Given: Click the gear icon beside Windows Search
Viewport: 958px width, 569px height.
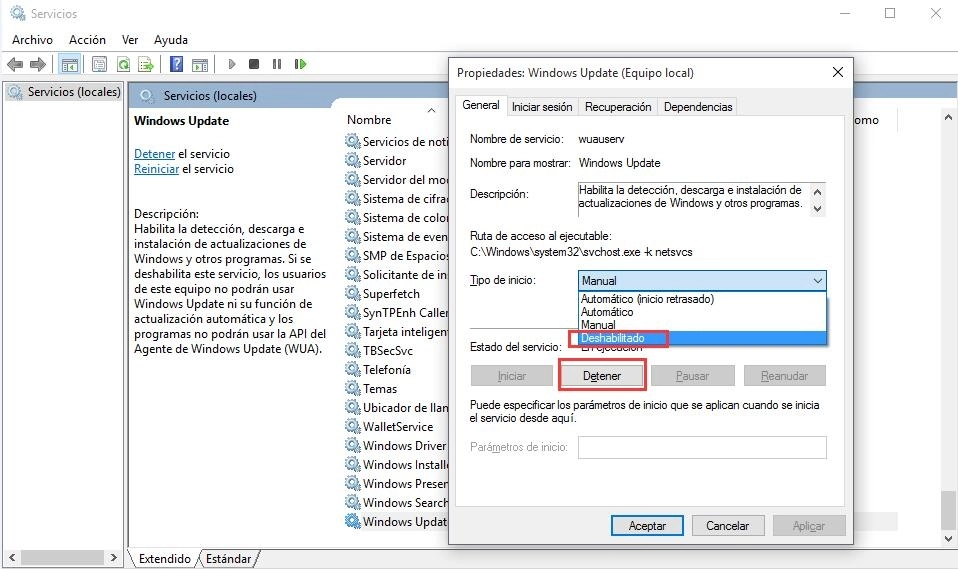Looking at the screenshot, I should pos(353,502).
